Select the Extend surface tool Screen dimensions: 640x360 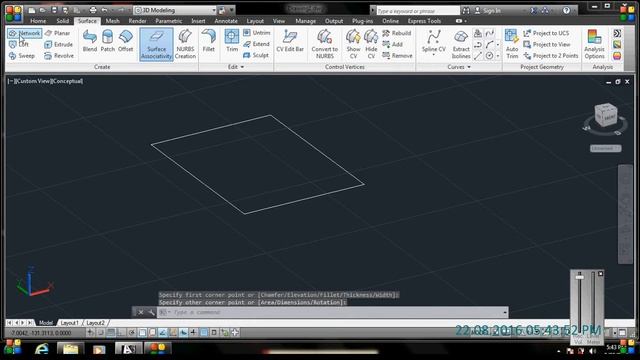click(x=256, y=44)
